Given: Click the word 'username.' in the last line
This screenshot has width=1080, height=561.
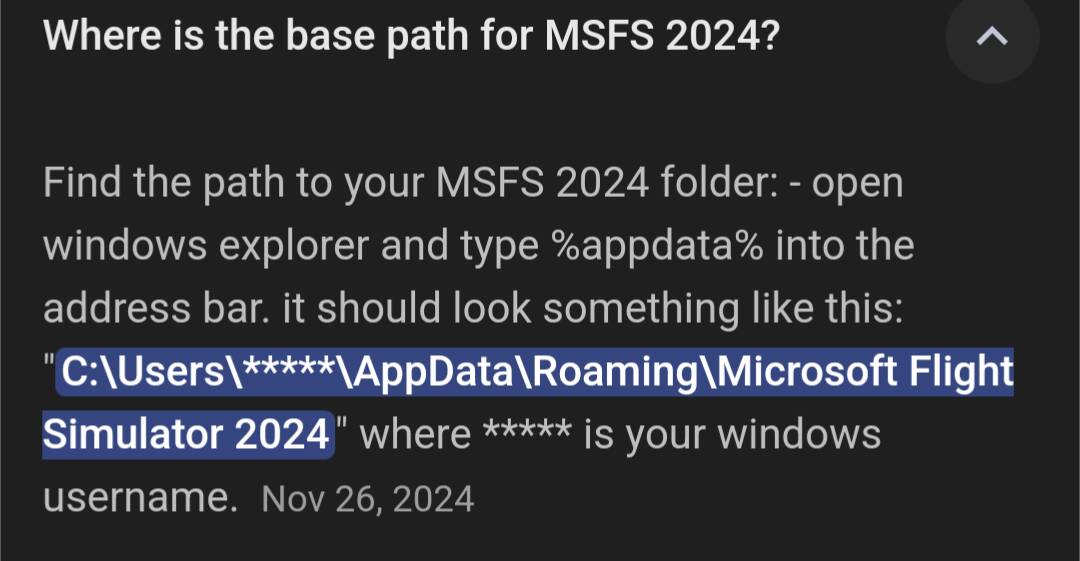Looking at the screenshot, I should point(141,498).
